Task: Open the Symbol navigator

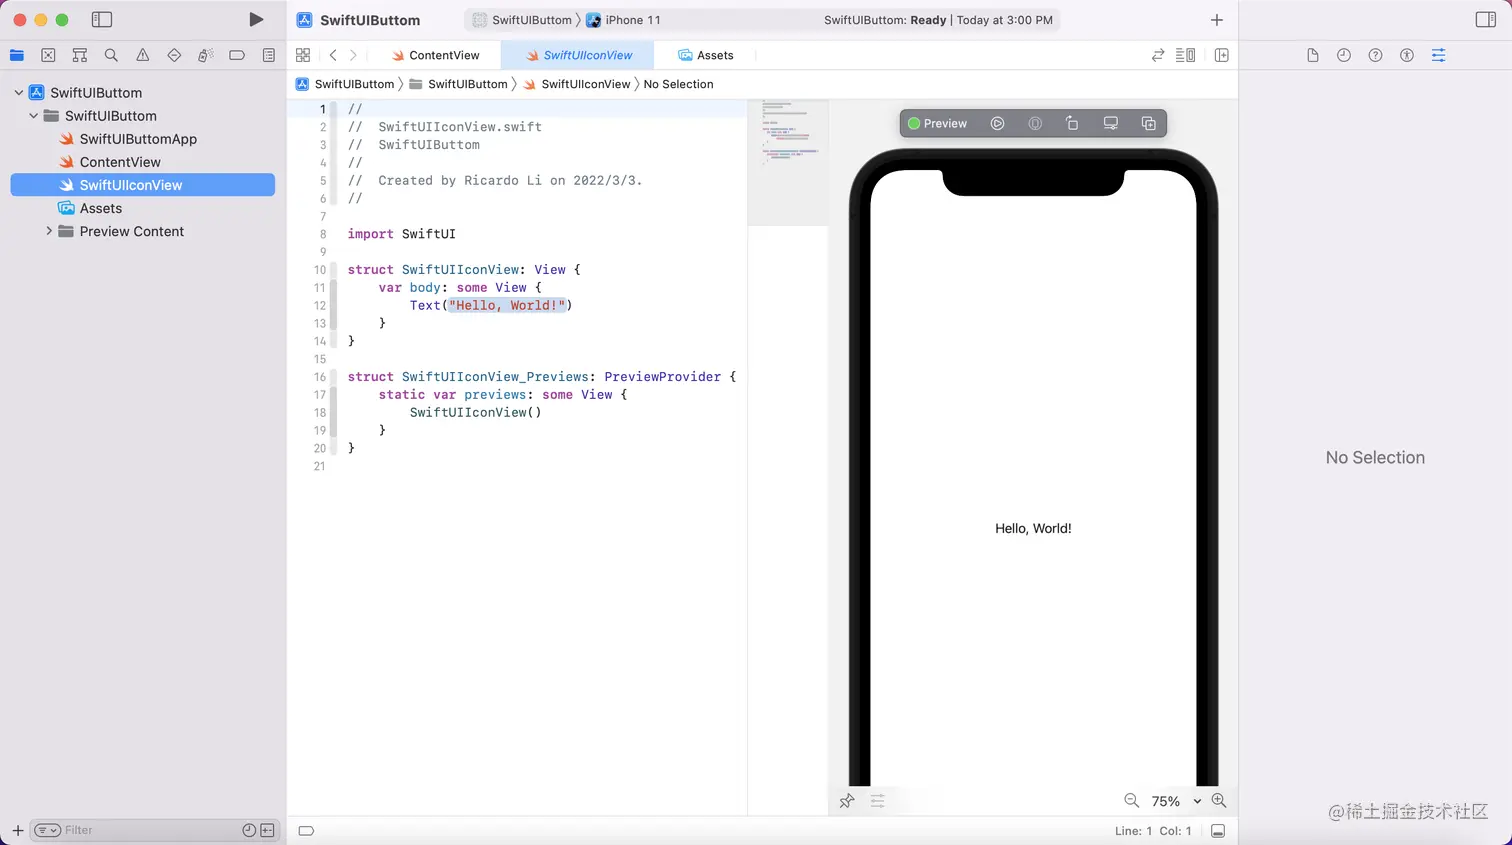Action: (x=79, y=55)
